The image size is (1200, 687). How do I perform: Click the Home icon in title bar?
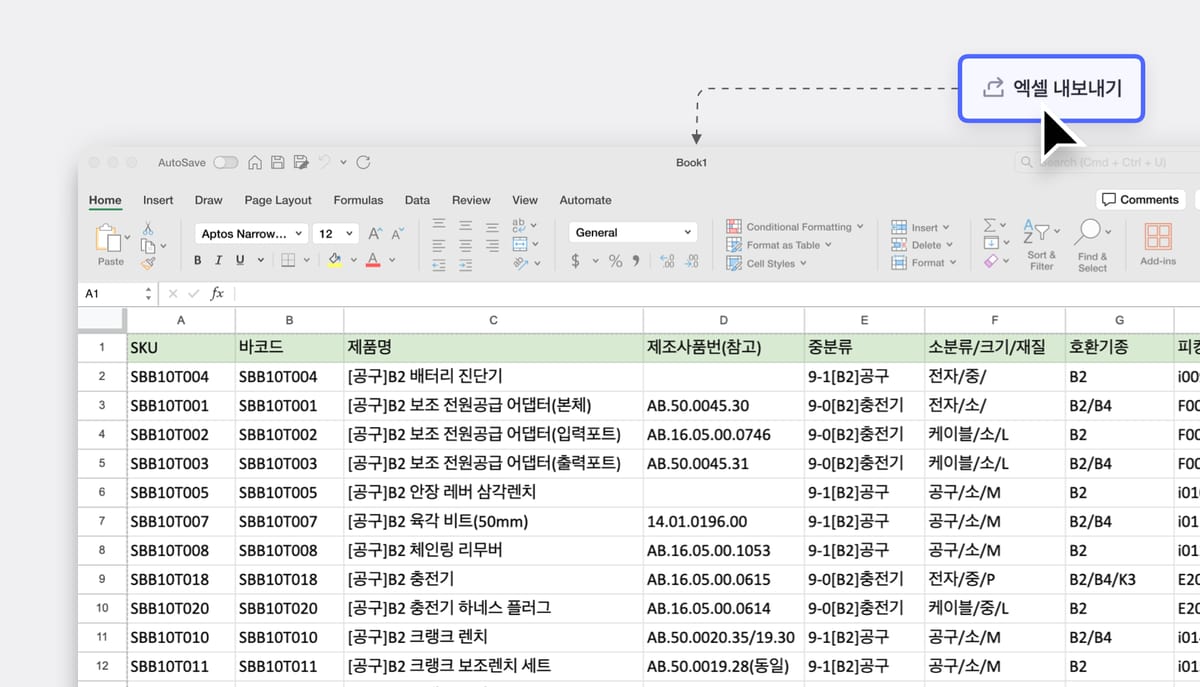click(x=255, y=162)
